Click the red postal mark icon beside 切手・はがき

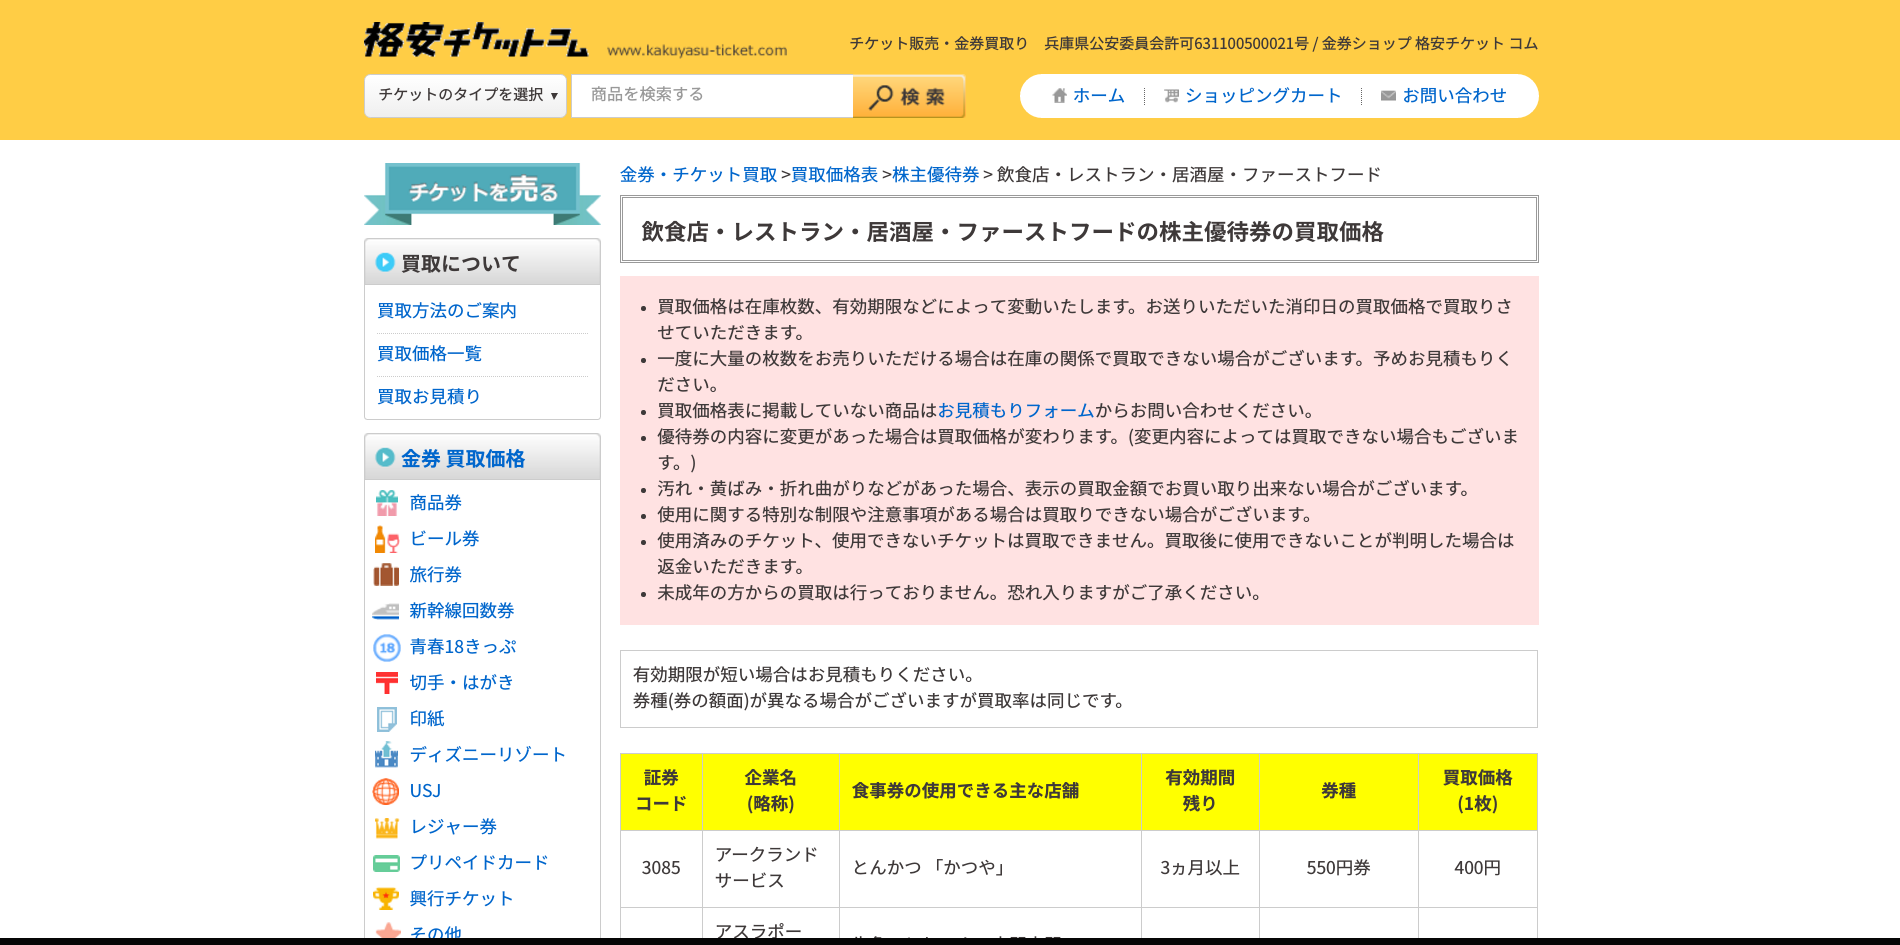pos(386,683)
